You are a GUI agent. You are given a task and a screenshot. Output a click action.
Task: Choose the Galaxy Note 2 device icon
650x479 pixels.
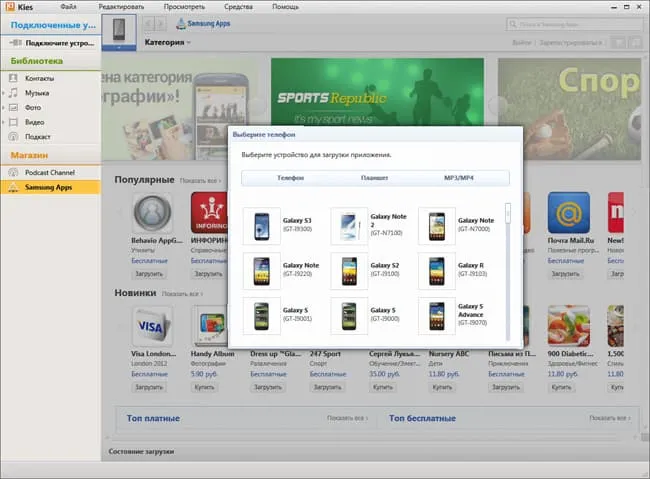click(349, 226)
